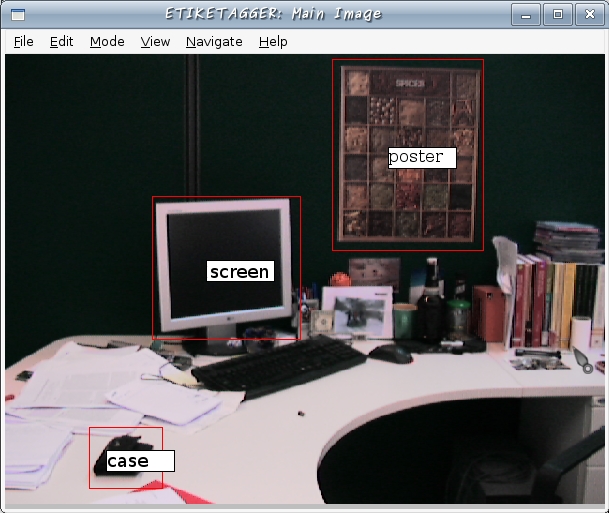Select the 'screen' annotation label
Screen dimensions: 609x513
click(x=240, y=271)
